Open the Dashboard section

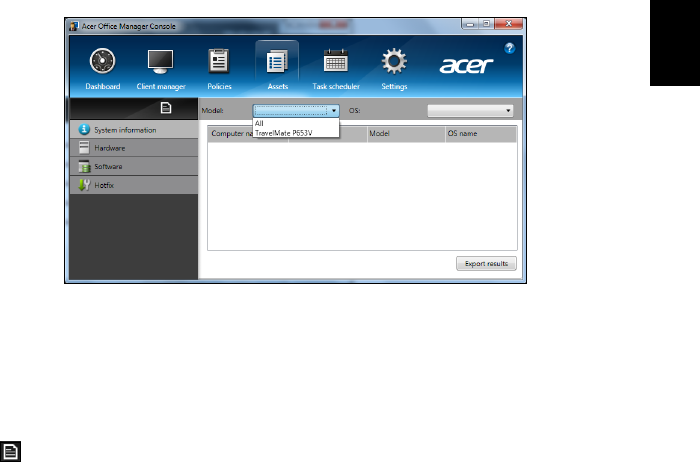tap(102, 69)
